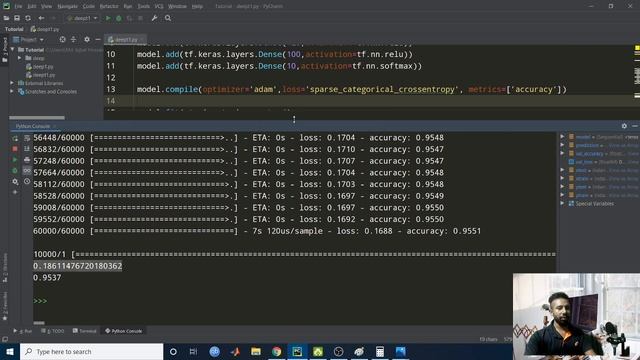This screenshot has height=360, width=640.
Task: Open Chrome from the taskbar
Action: coord(276,351)
